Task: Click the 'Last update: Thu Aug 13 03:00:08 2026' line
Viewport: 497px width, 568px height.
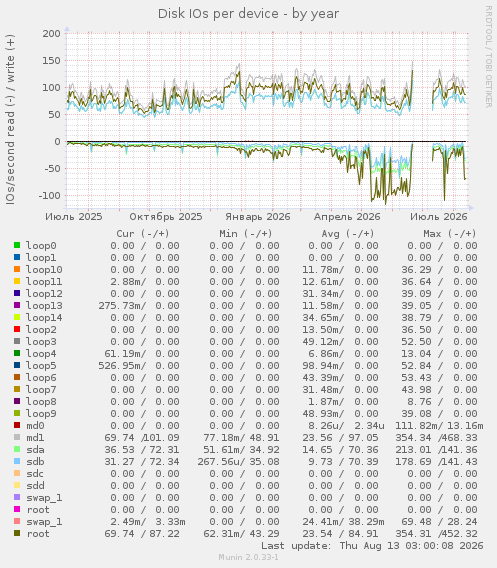Action: (372, 546)
